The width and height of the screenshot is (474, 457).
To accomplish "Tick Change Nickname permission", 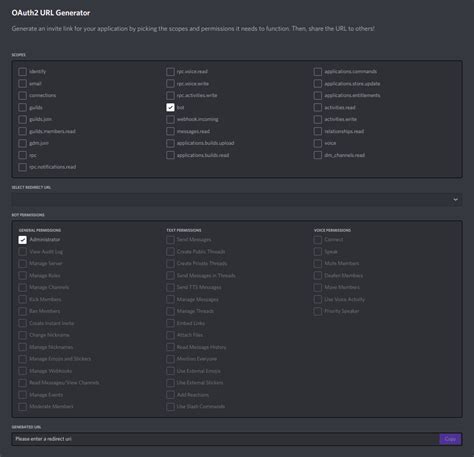I will pyautogui.click(x=22, y=335).
